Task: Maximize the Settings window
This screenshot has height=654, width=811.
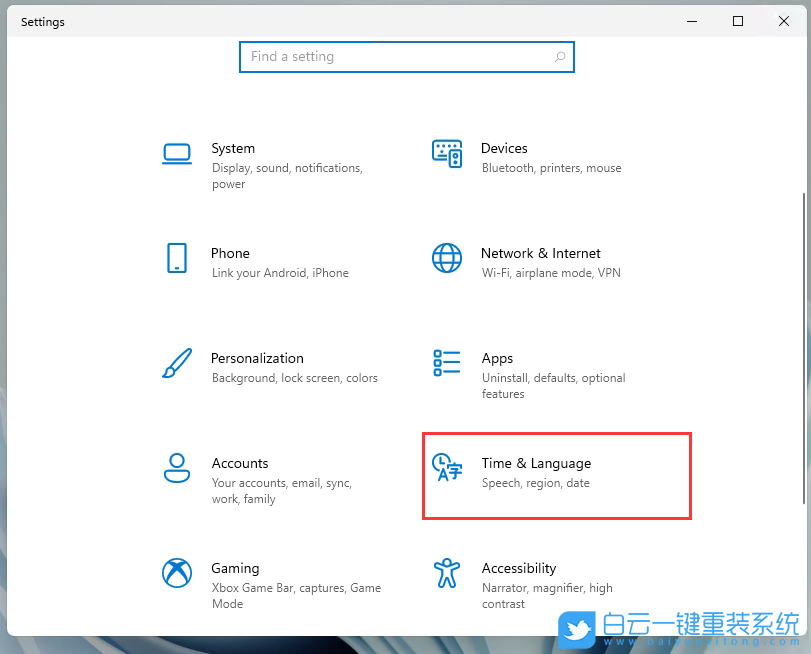Action: pos(738,21)
